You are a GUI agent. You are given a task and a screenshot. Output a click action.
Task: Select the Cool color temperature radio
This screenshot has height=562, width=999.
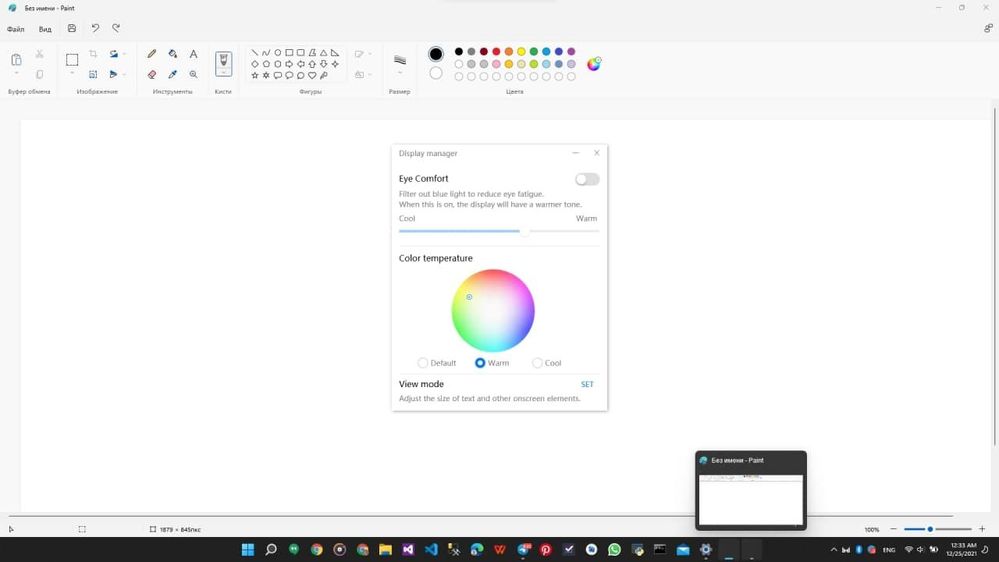(x=537, y=363)
